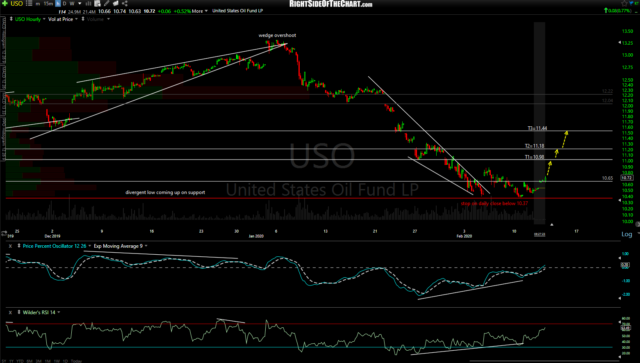Screen dimensions: 640x363
Task: Select the Today range at bottom
Action: 76,361
